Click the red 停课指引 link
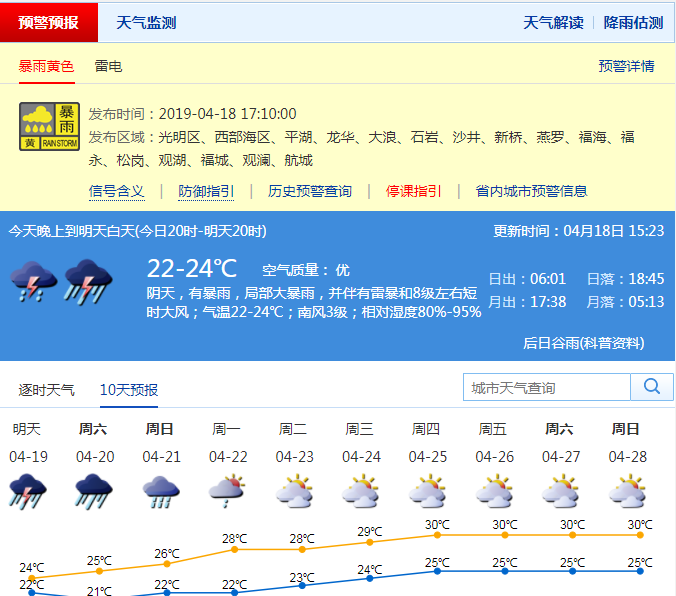Screen dimensions: 676x596 tap(414, 191)
